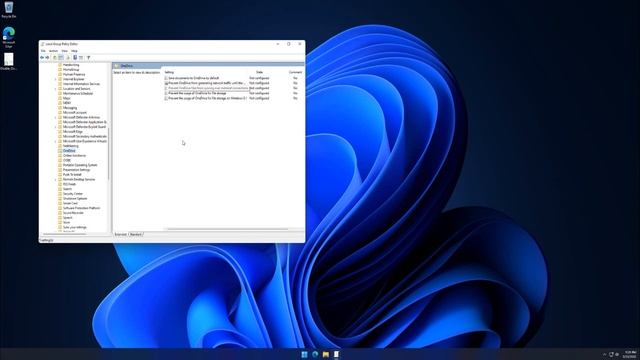
Task: Open the Action menu
Action: (x=53, y=51)
